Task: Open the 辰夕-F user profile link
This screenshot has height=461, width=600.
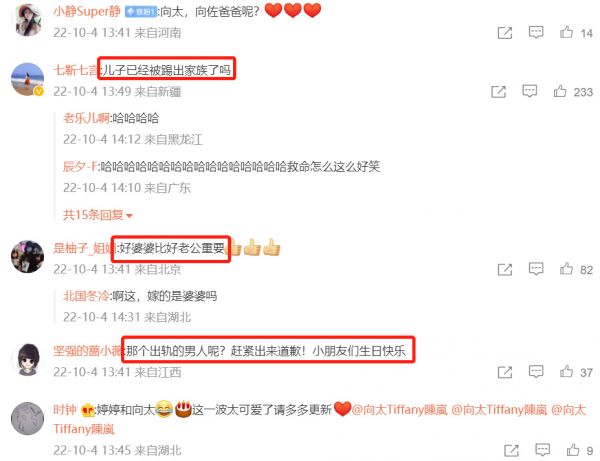Action: [80, 166]
